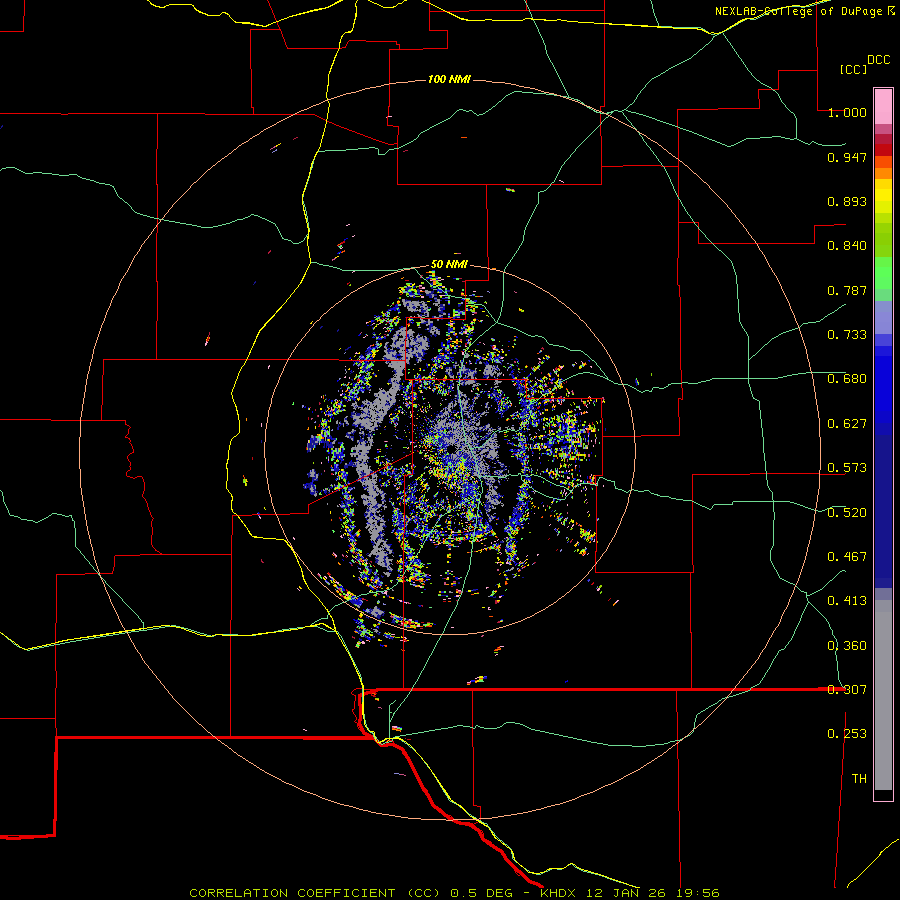Viewport: 900px width, 900px height.
Task: Click the pink segment of color bar
Action: pyautogui.click(x=883, y=107)
